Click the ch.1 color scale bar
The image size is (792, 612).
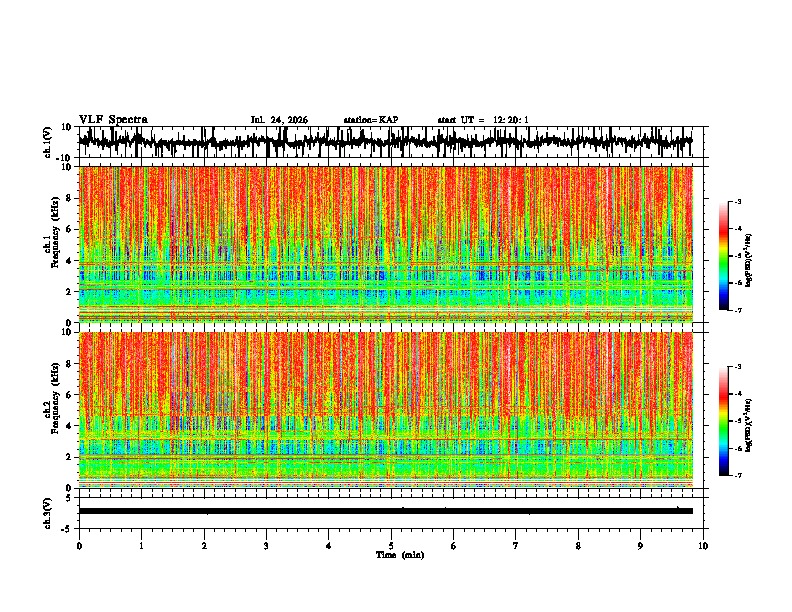click(723, 256)
